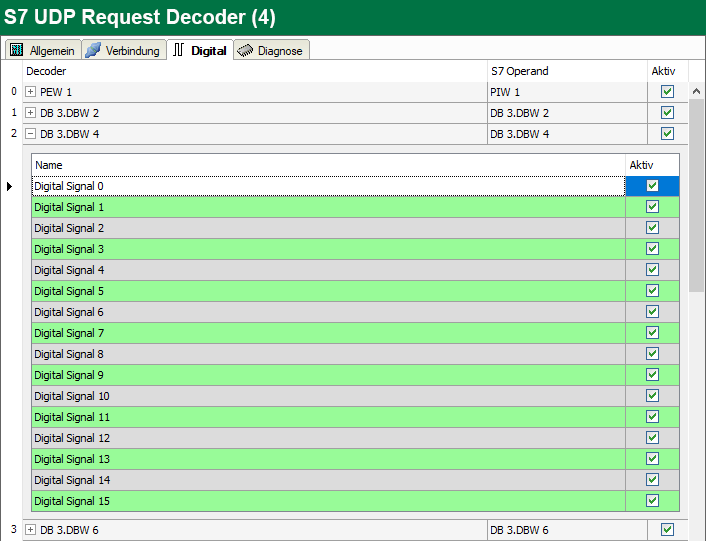The width and height of the screenshot is (706, 541).
Task: Open the Allgemein tab
Action: pos(43,50)
